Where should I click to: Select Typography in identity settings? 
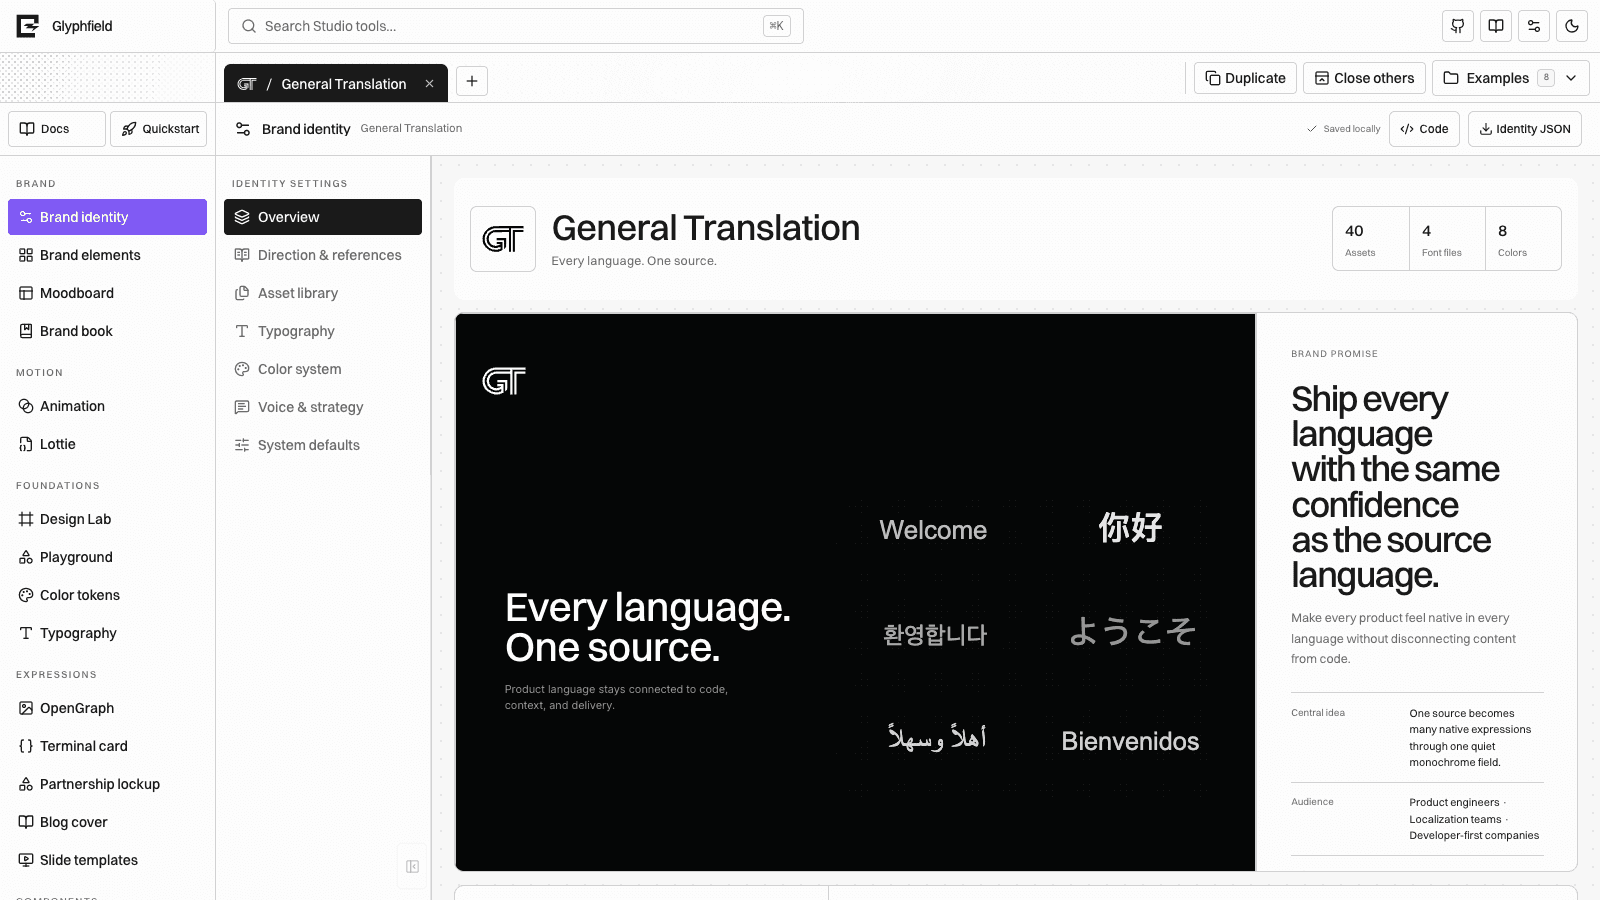tap(323, 331)
